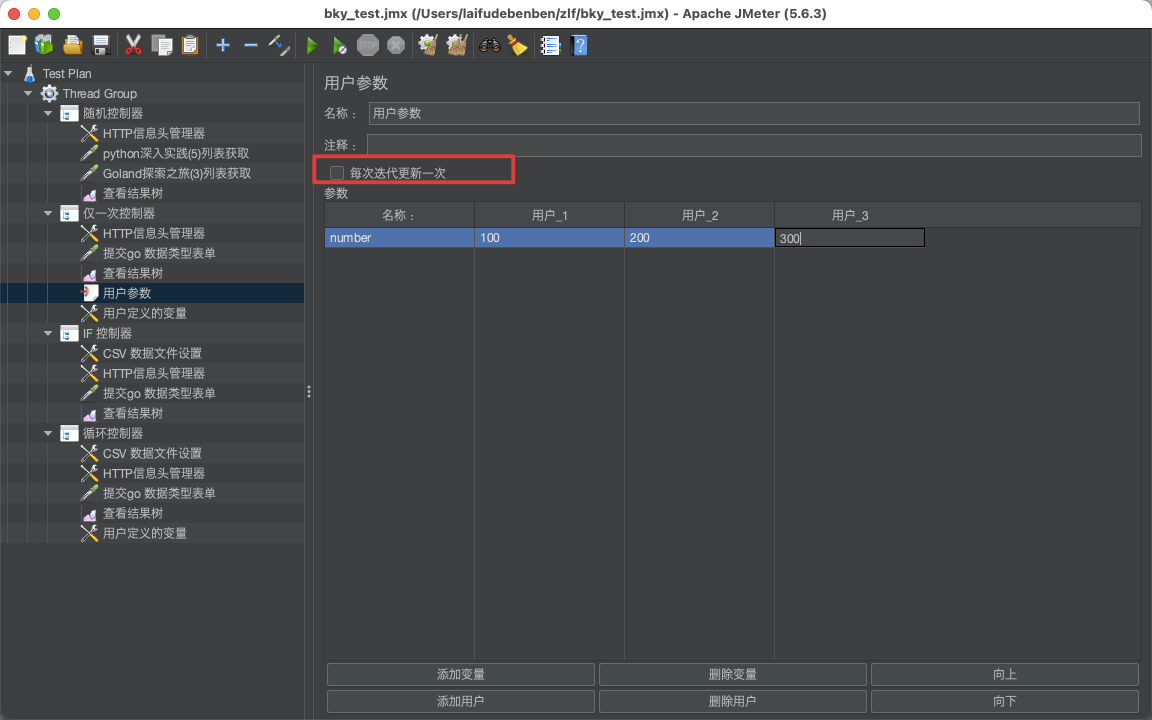Click the Stop test icon
This screenshot has height=720, width=1152.
point(367,46)
